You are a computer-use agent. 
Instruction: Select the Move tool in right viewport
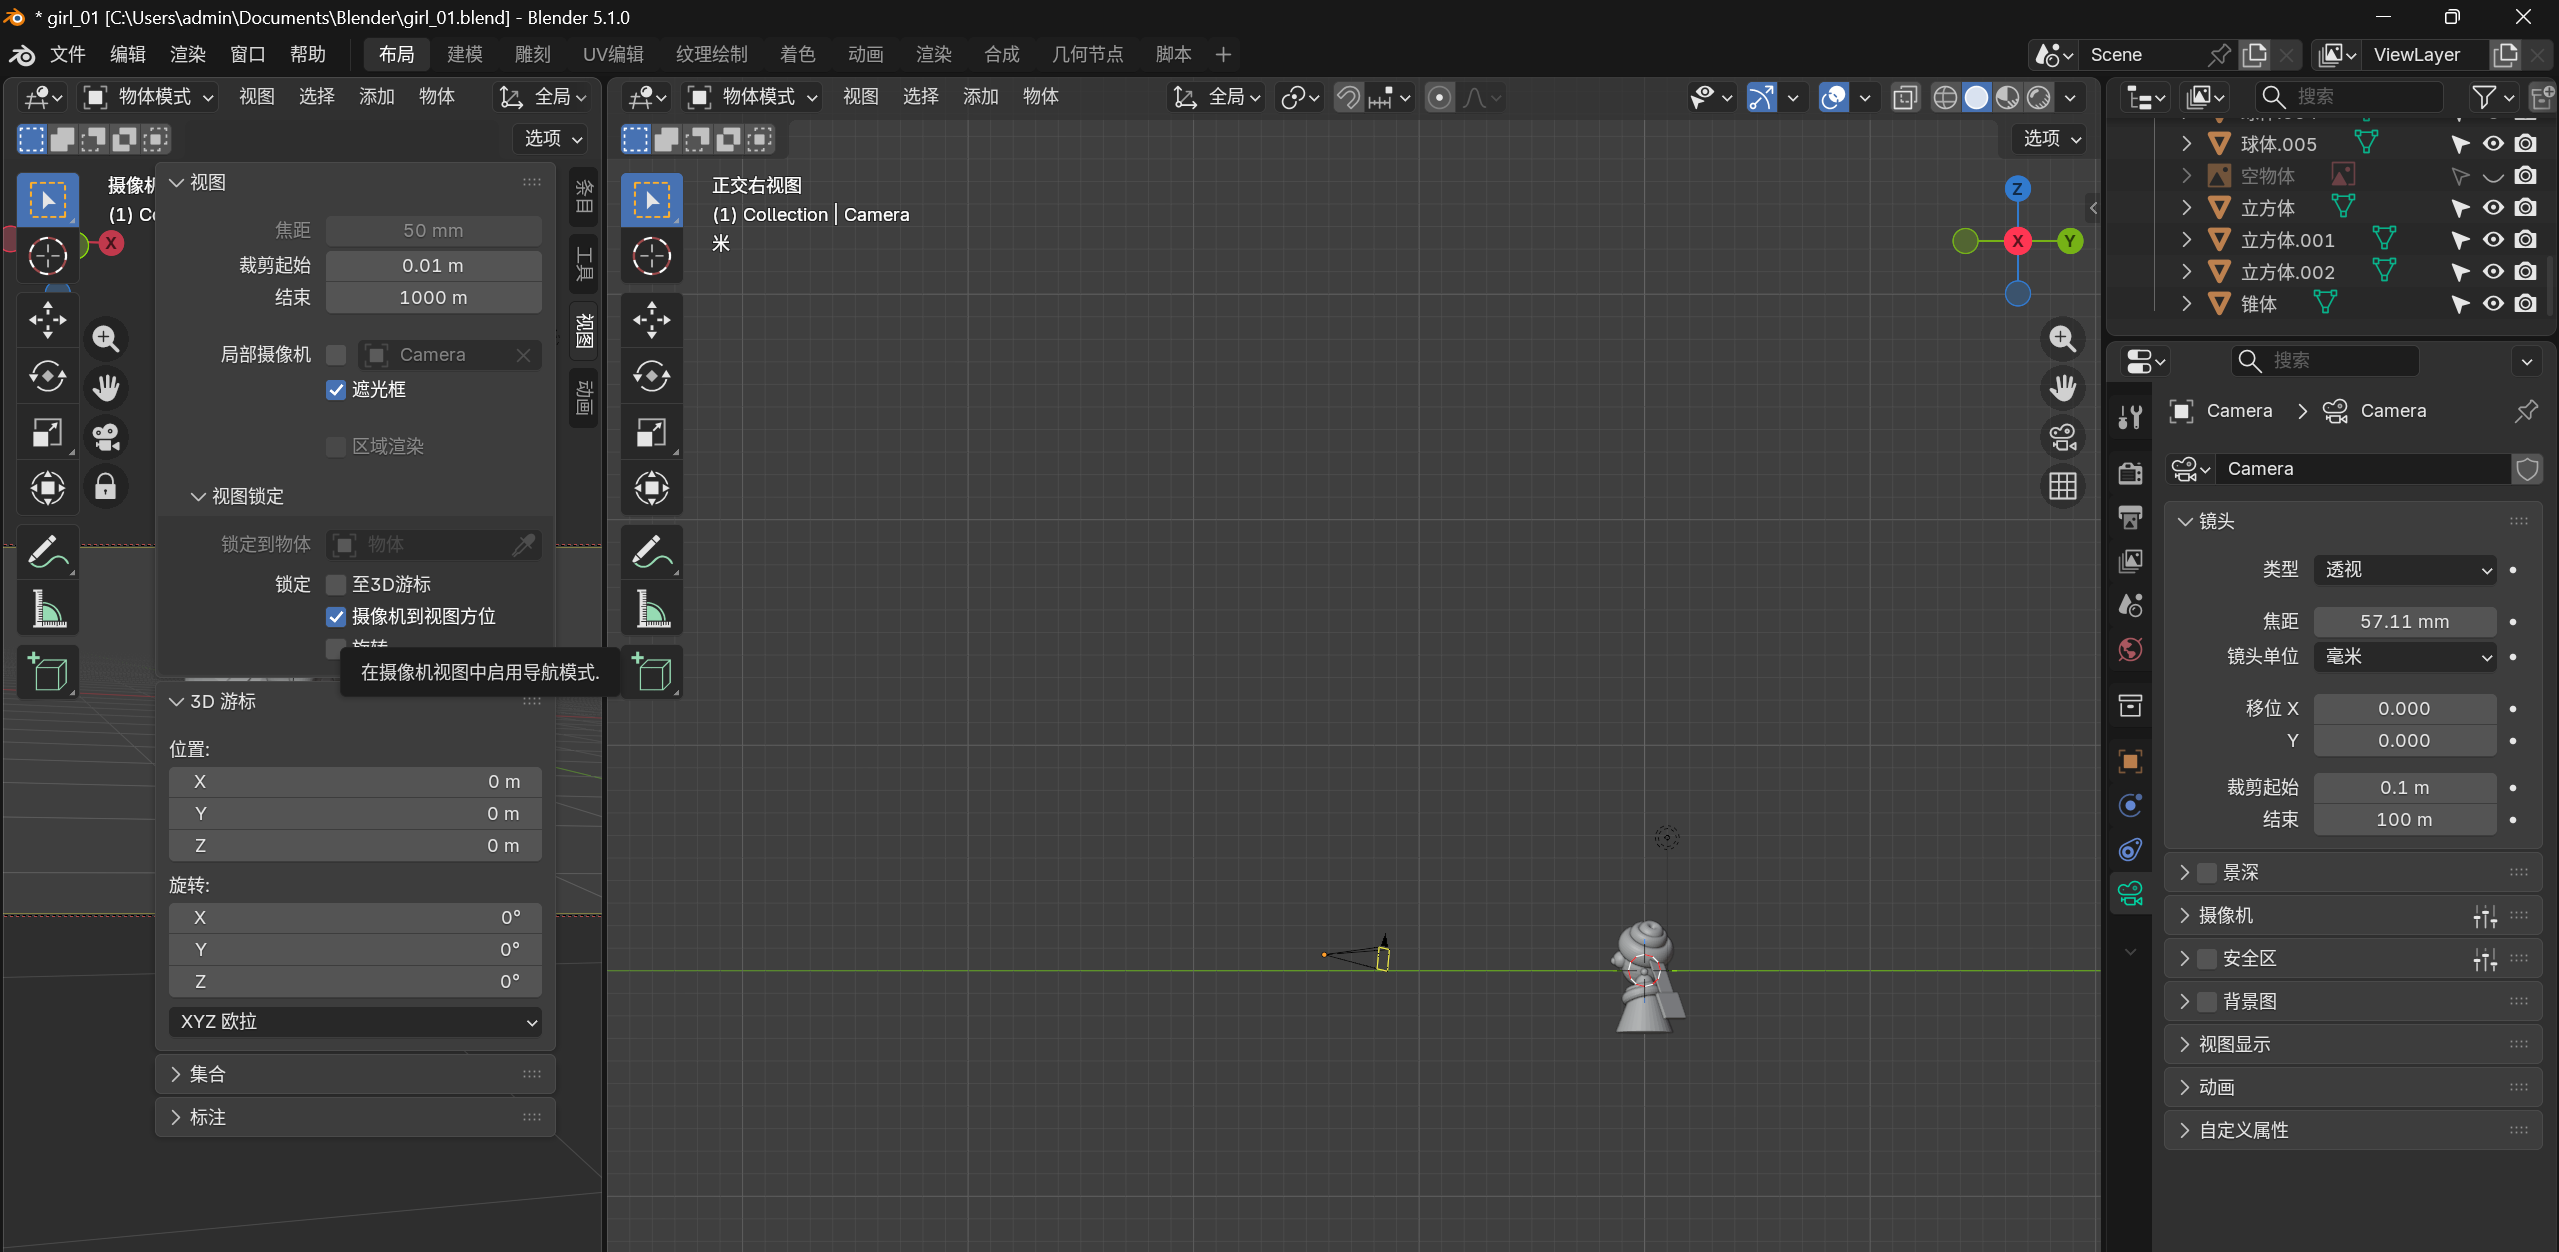651,320
